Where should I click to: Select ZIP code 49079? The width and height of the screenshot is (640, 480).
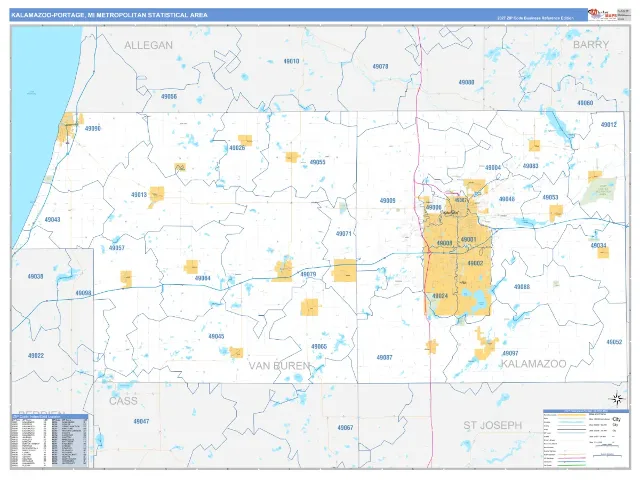pyautogui.click(x=308, y=274)
